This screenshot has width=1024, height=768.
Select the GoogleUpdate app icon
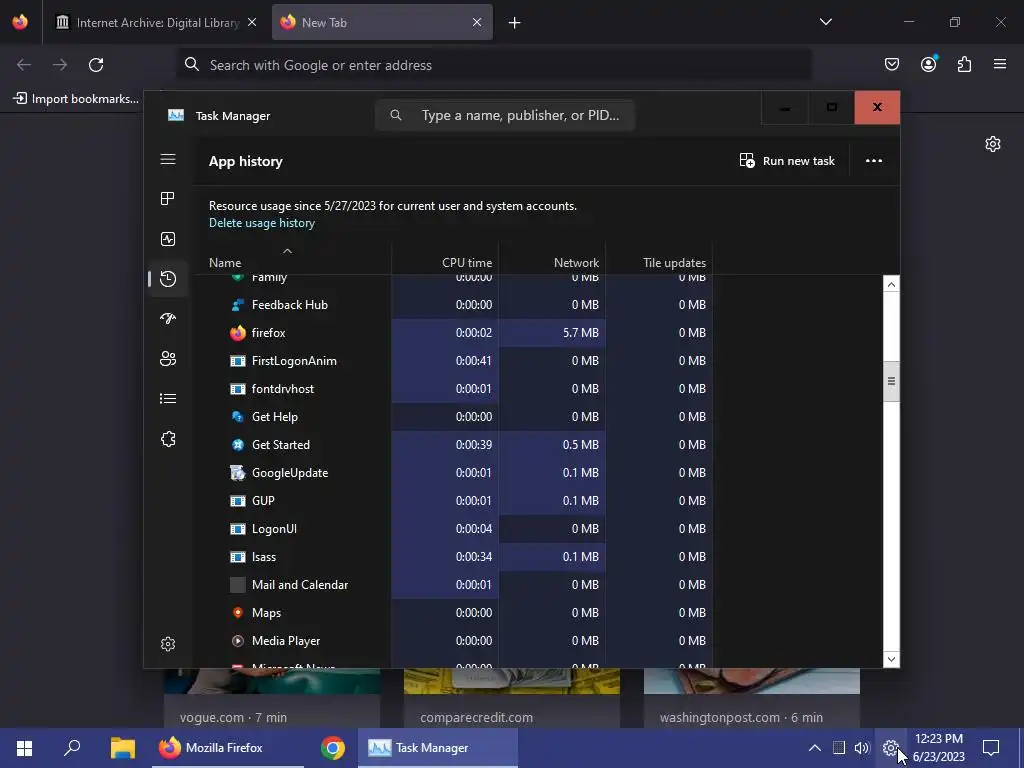pos(238,473)
